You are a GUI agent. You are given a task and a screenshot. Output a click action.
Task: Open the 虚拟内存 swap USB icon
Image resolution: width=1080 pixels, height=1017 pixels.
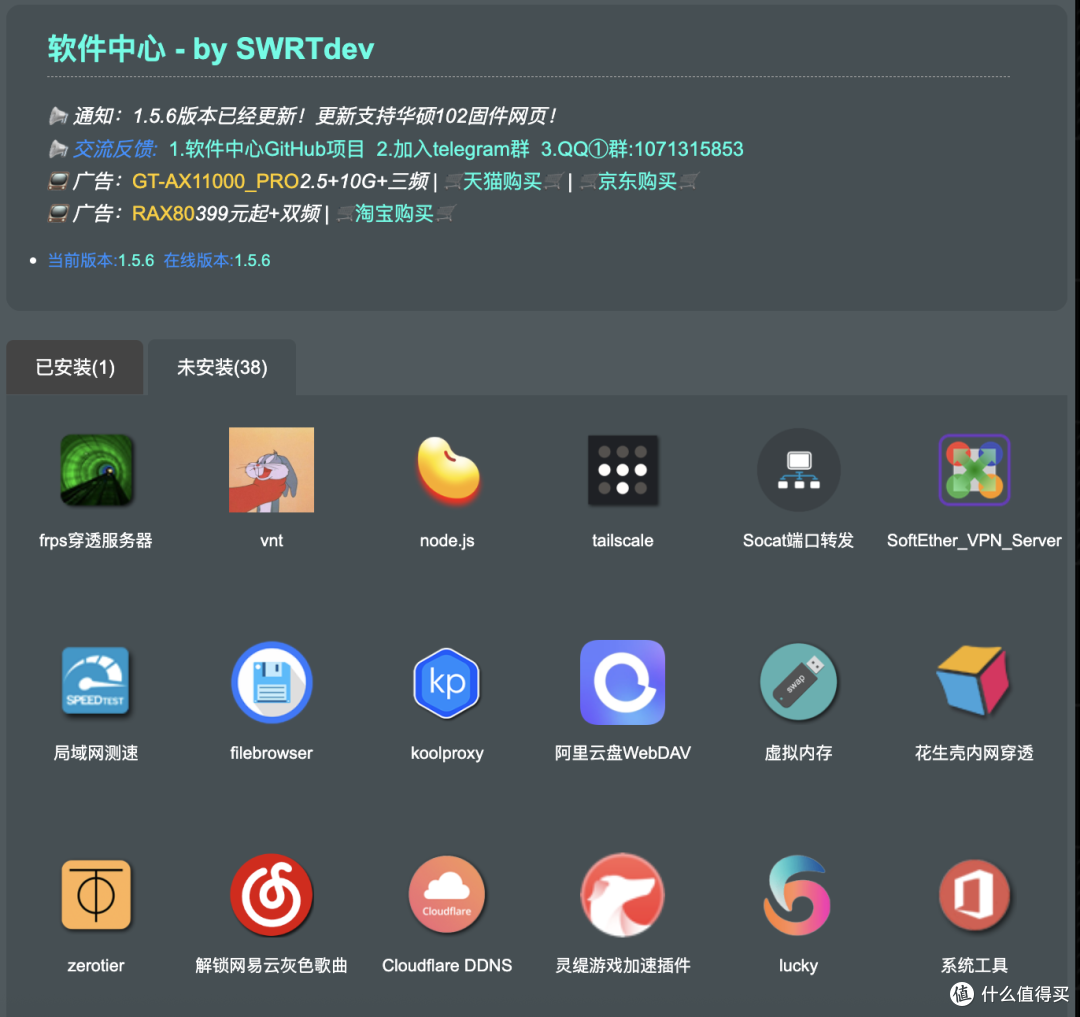tap(798, 682)
